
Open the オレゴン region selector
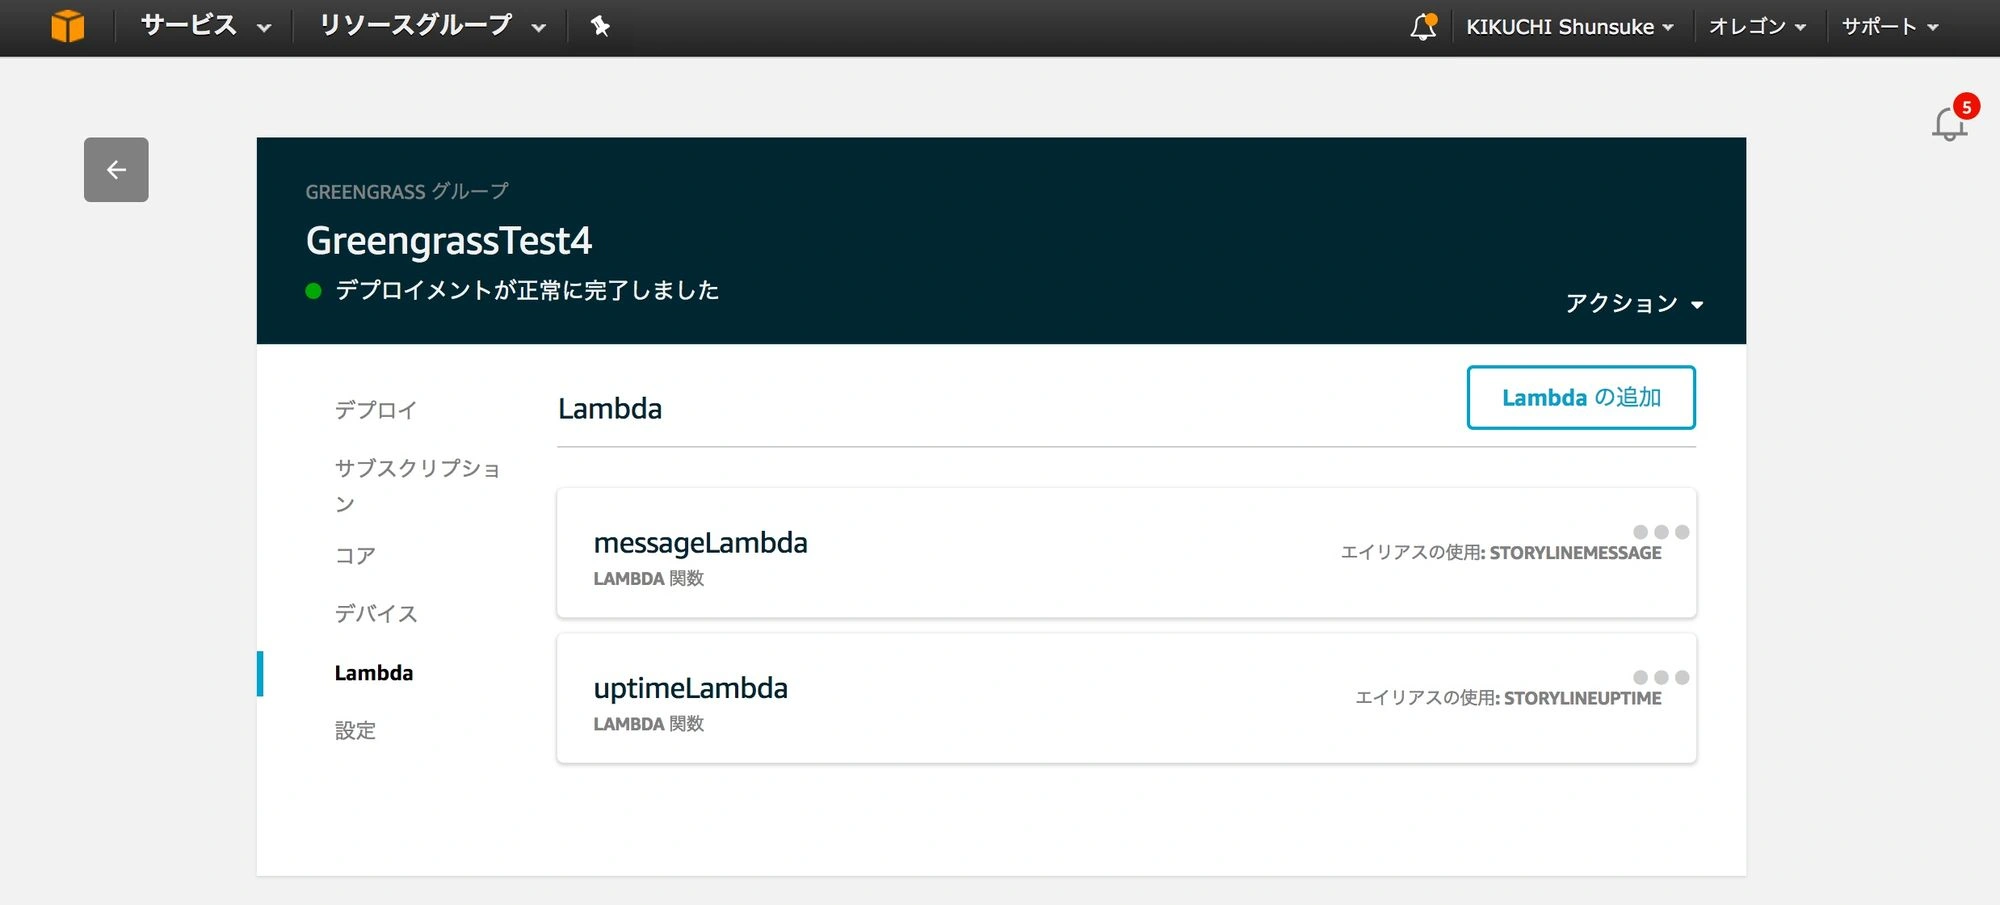coord(1757,27)
